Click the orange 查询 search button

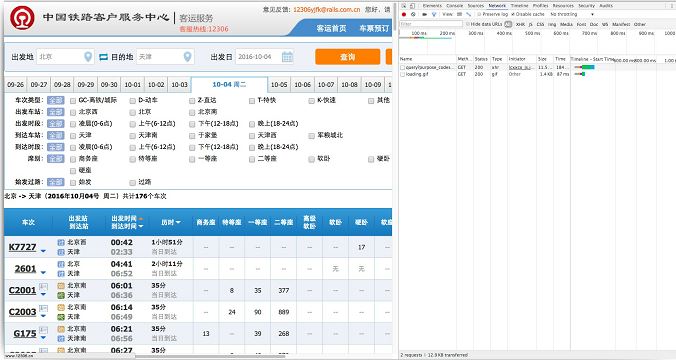point(347,56)
